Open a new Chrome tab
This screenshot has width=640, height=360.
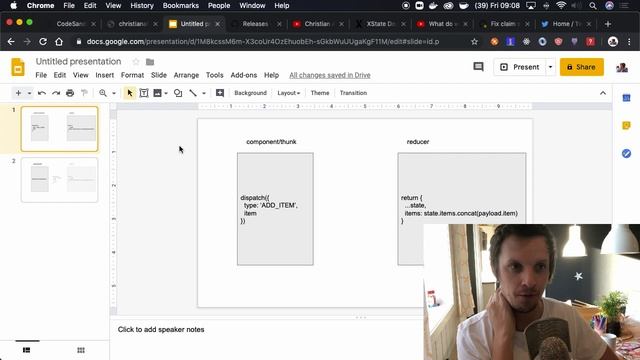click(x=608, y=24)
